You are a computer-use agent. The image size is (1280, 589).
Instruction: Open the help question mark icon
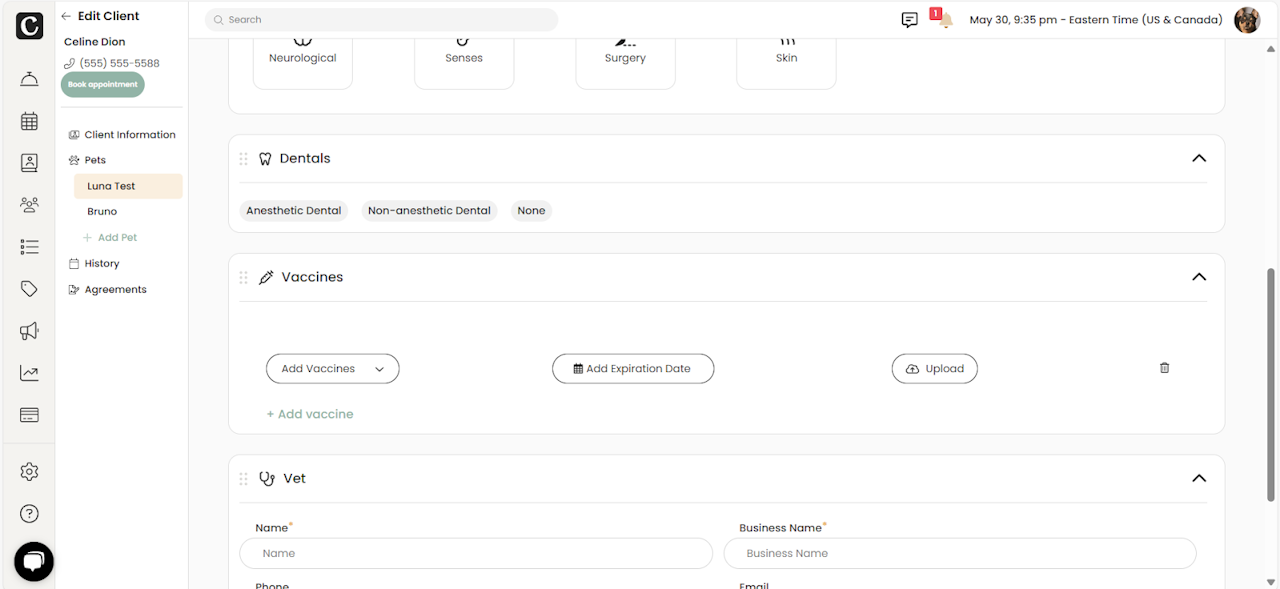click(29, 514)
